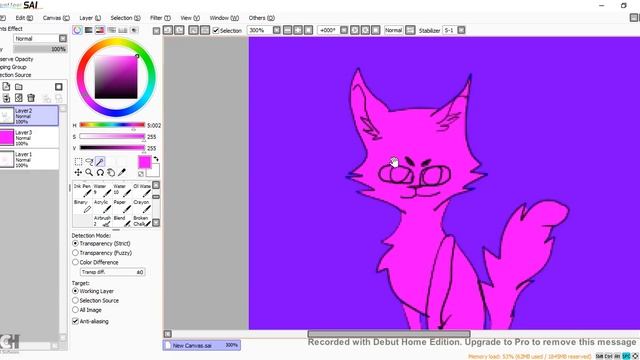Open the 300% zoom level dropdown
Viewport: 640px width, 360px height.
pyautogui.click(x=277, y=30)
